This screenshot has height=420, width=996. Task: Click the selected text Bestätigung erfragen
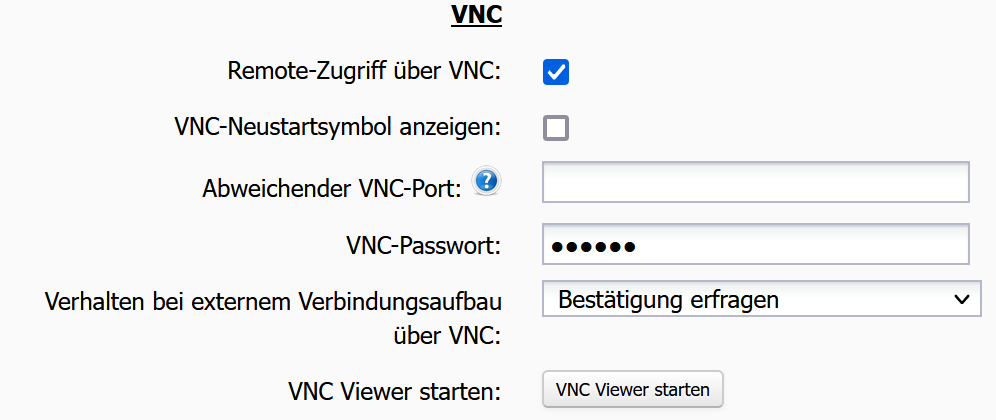668,299
